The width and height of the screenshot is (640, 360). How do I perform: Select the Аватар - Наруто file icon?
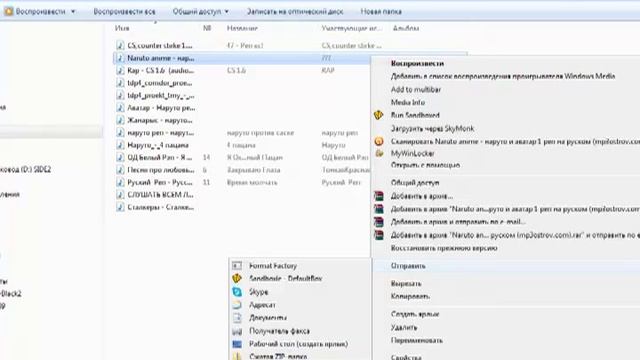[x=120, y=108]
